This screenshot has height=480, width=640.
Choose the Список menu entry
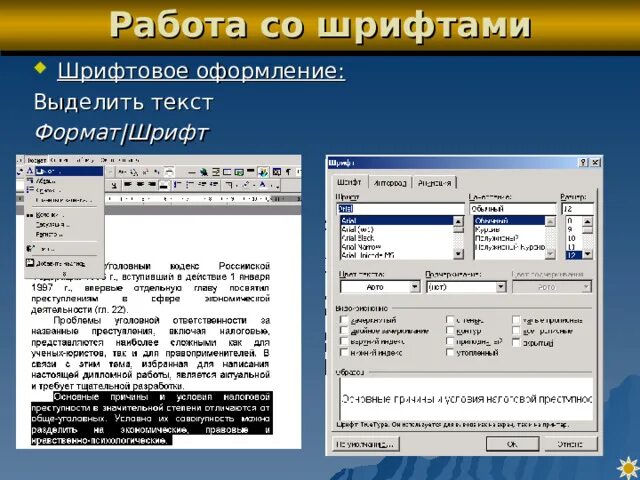[63, 190]
